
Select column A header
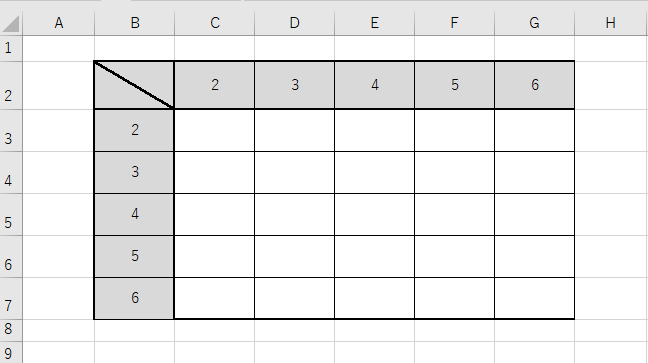[x=59, y=23]
